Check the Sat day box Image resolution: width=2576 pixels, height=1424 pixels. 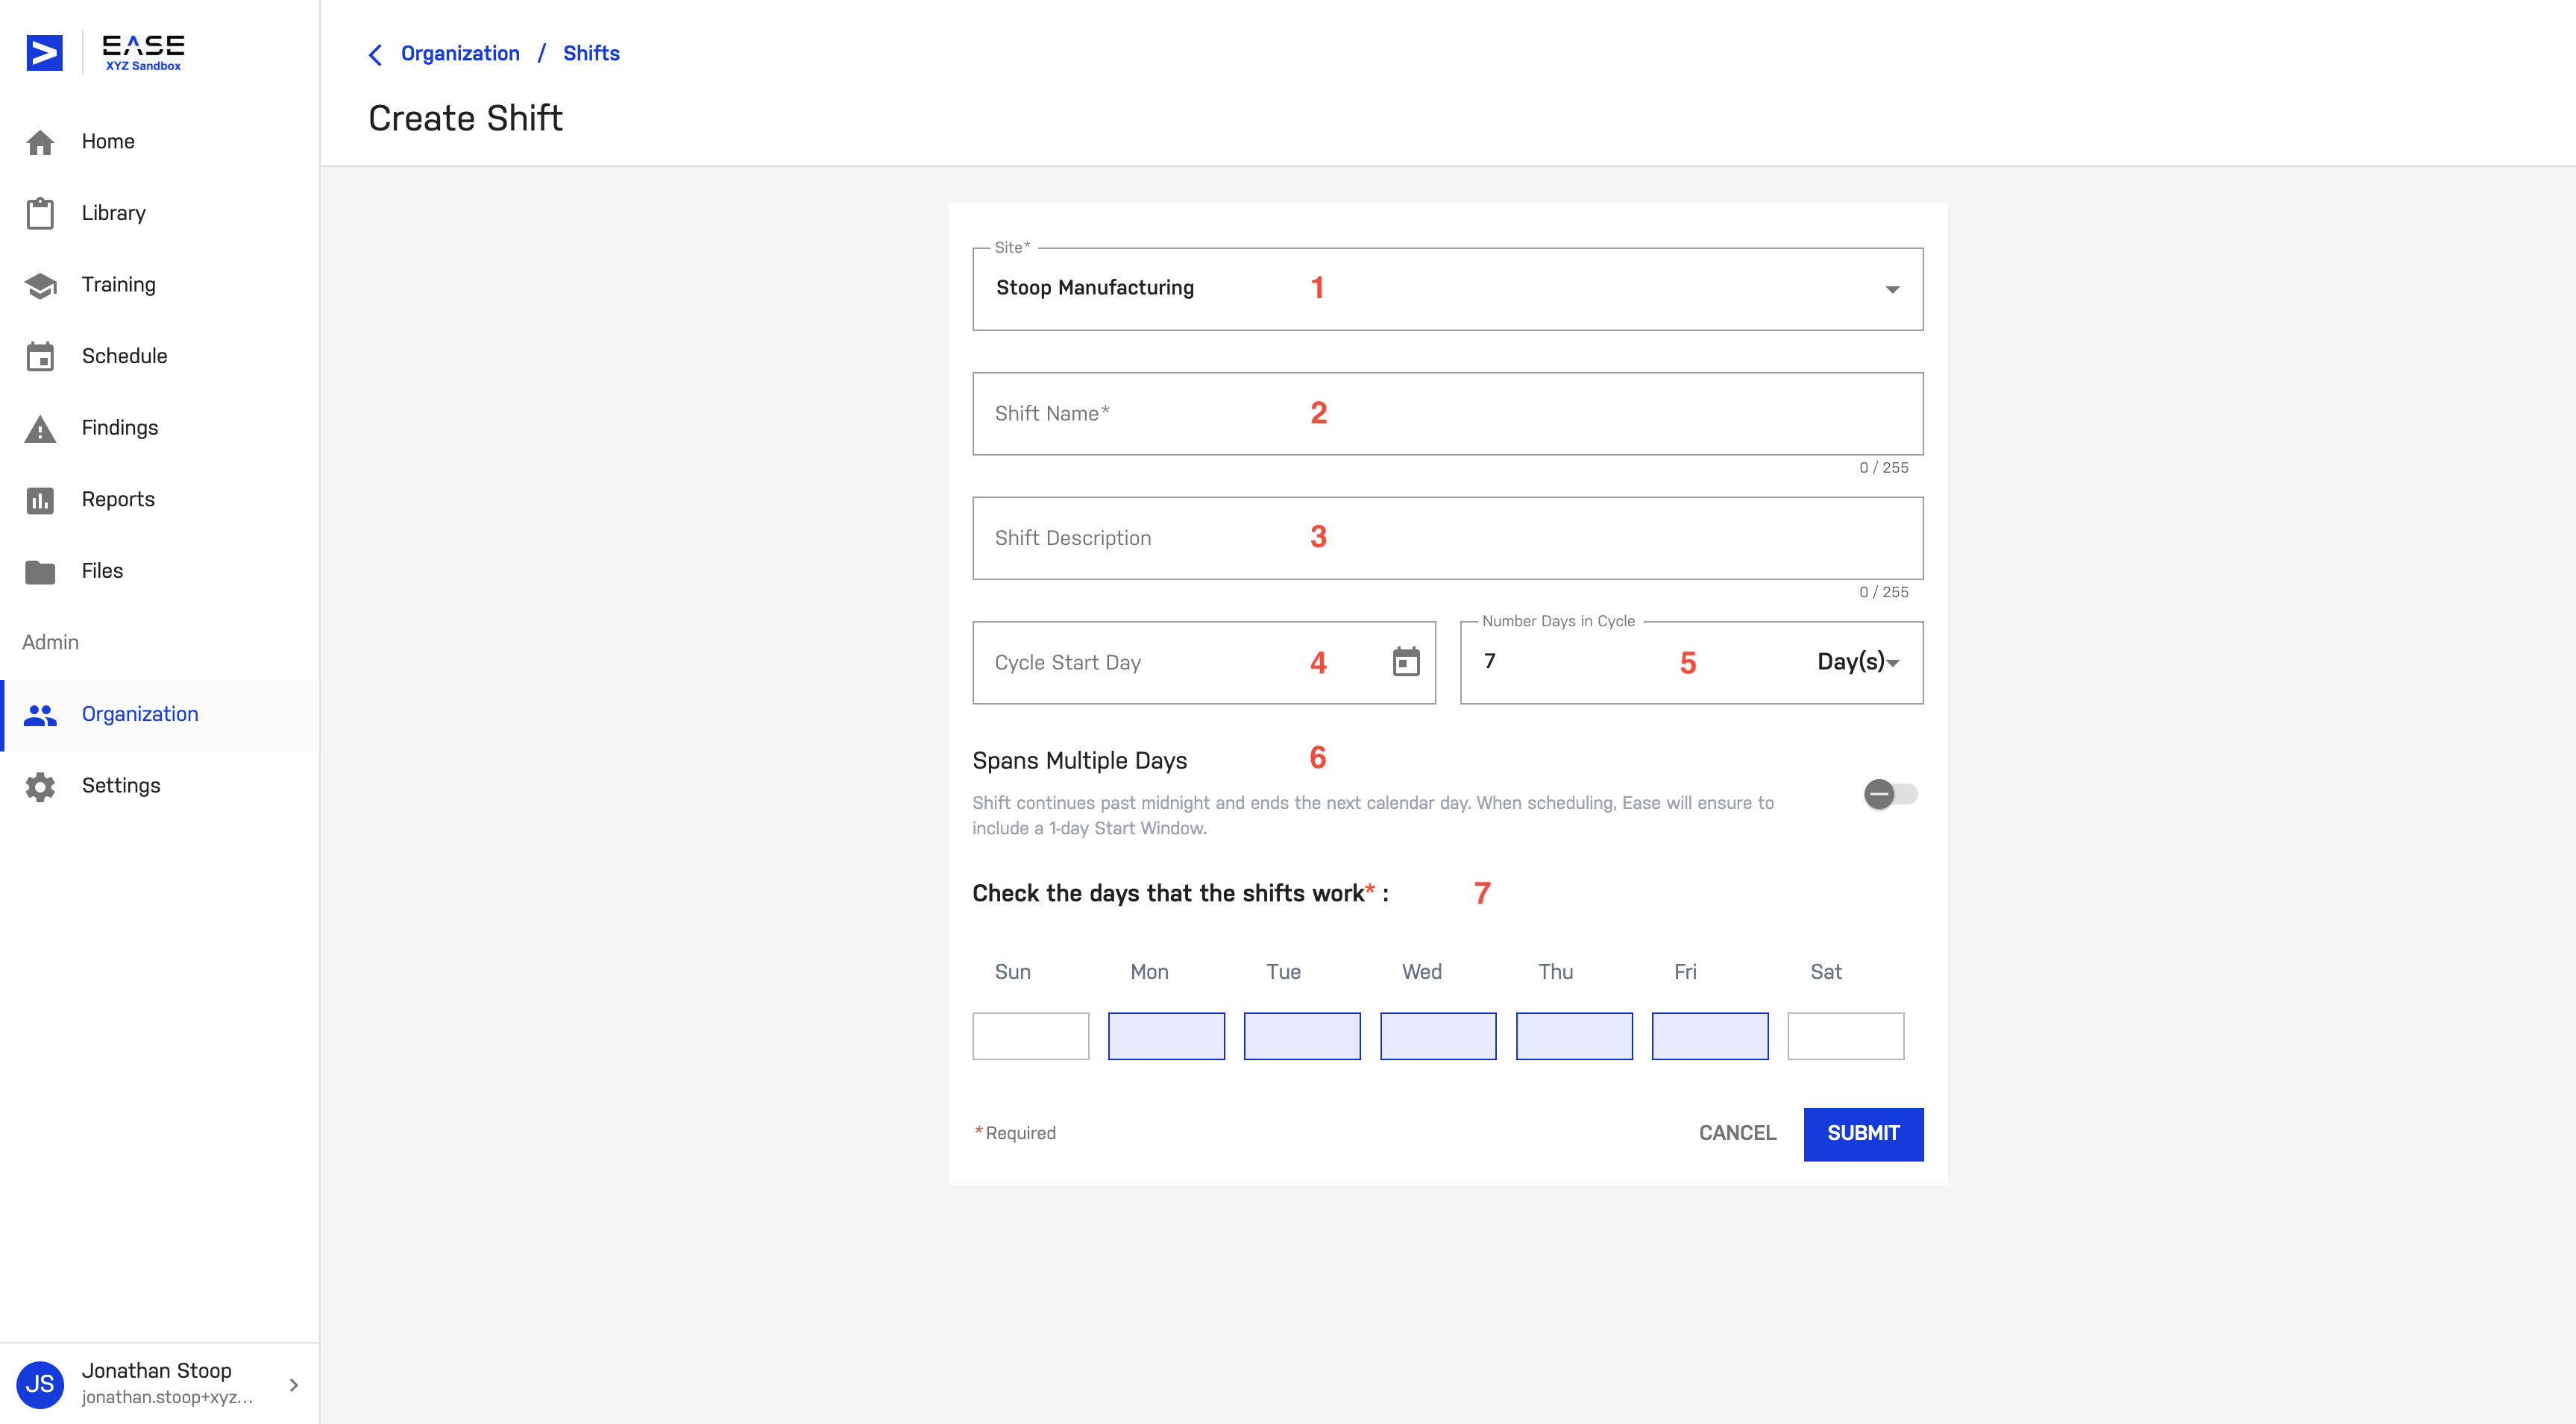(x=1846, y=1035)
